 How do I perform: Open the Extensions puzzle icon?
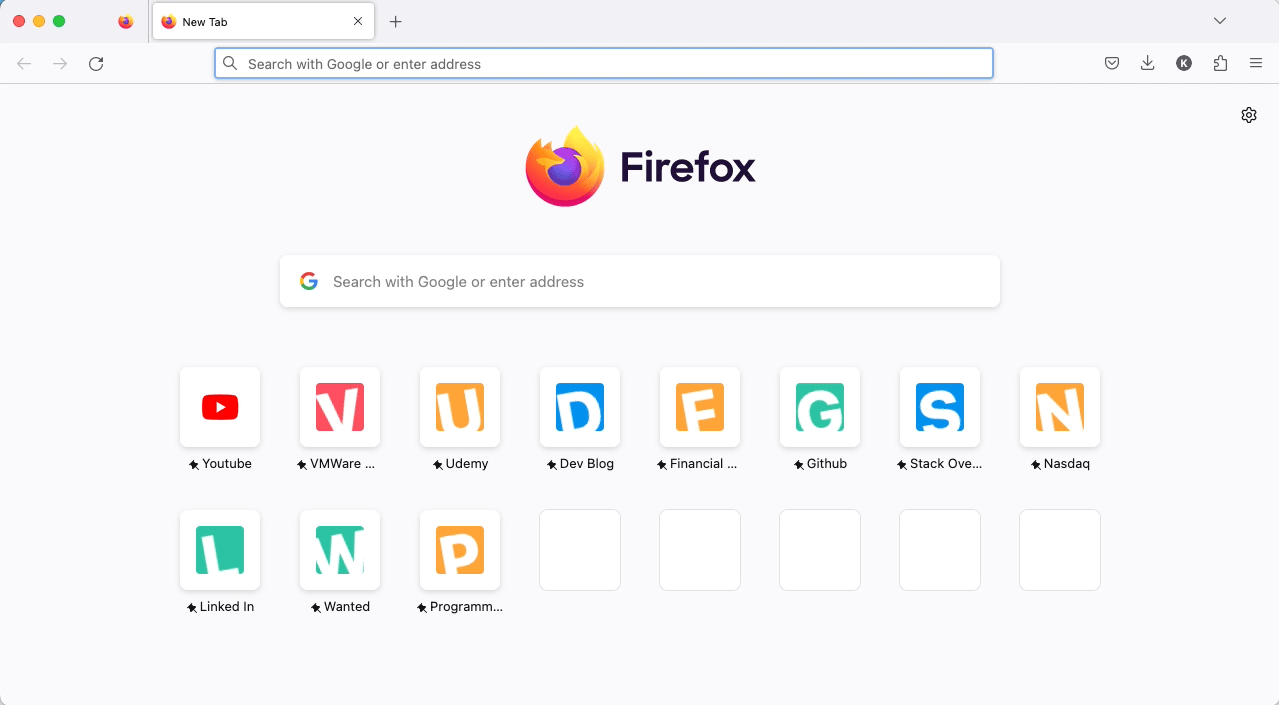point(1220,64)
